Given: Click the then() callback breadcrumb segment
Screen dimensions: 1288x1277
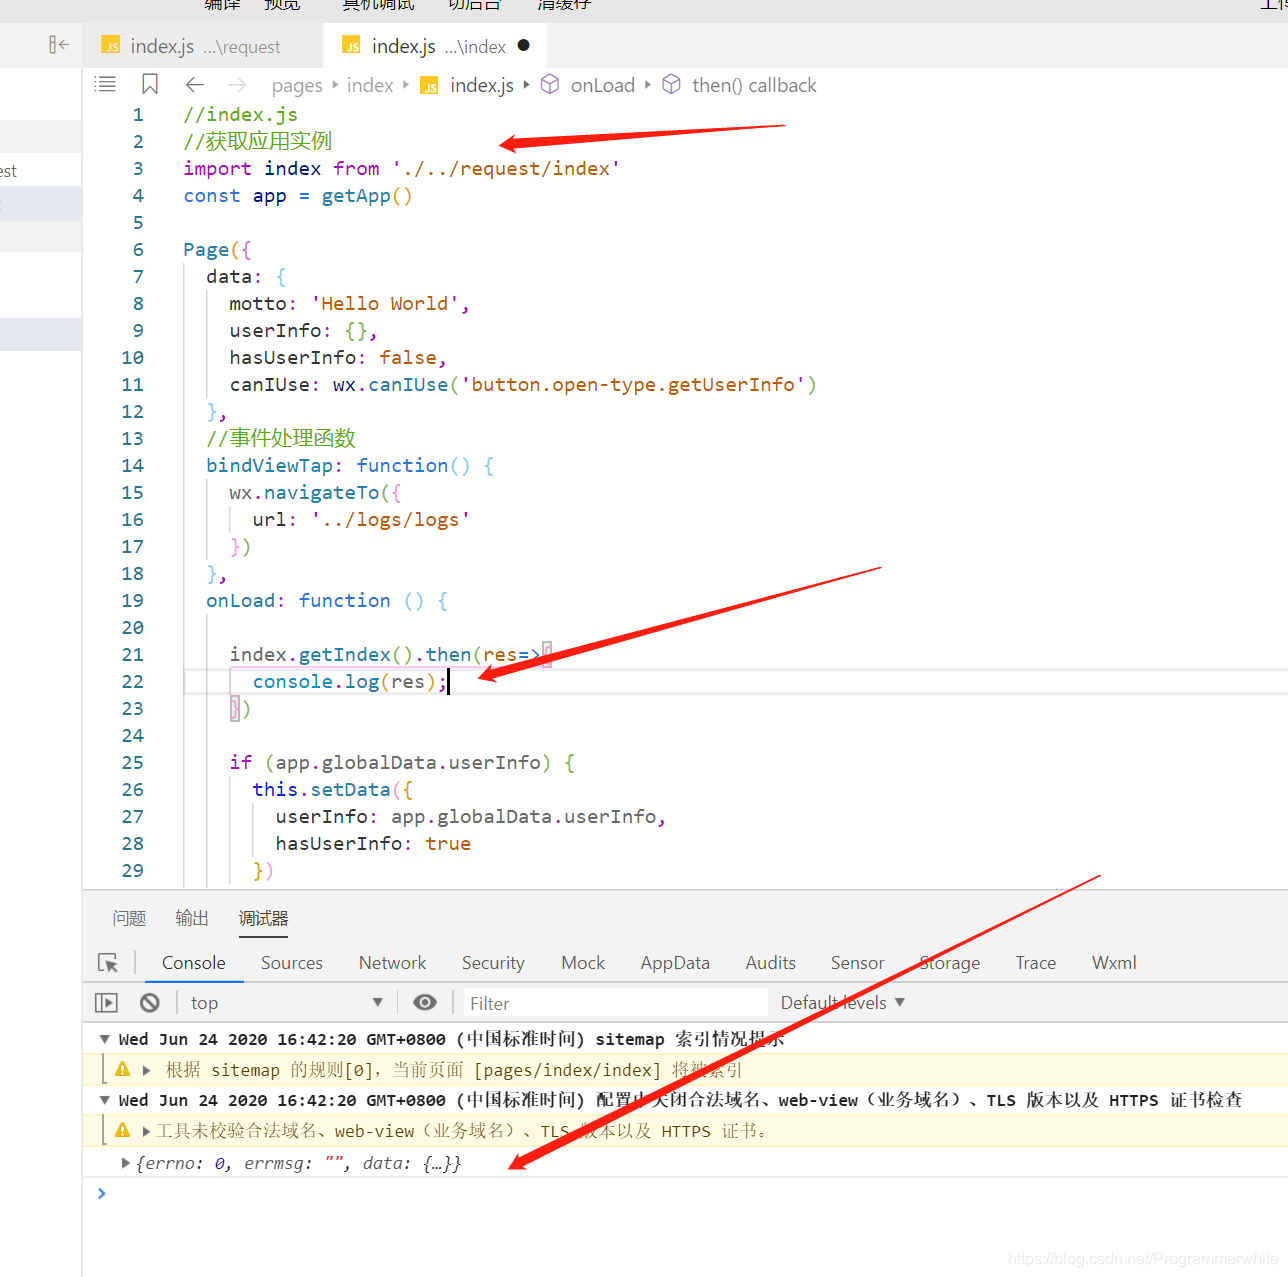Looking at the screenshot, I should point(754,86).
